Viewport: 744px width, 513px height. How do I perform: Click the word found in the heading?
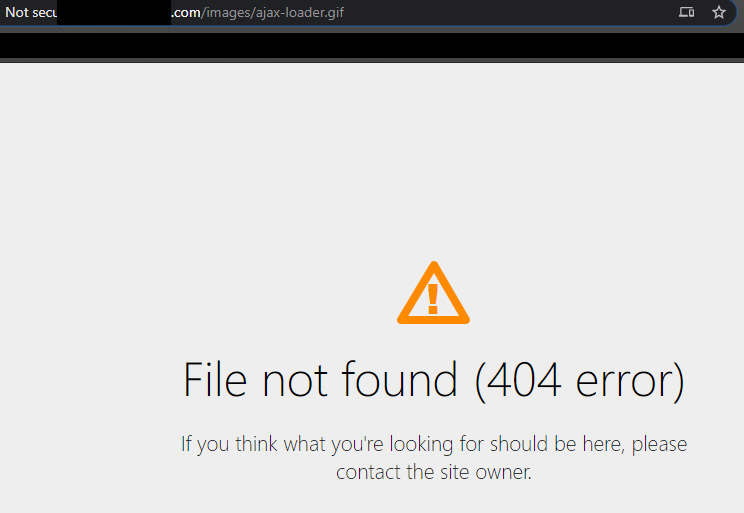tap(400, 379)
